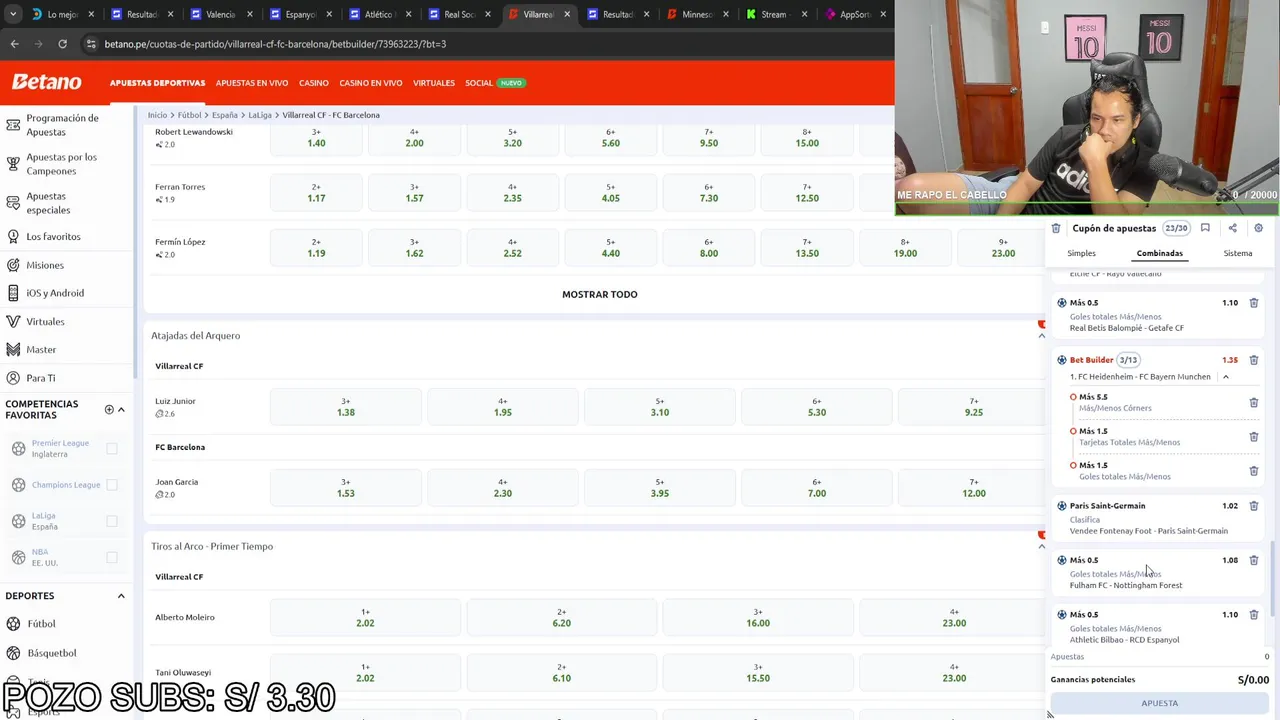Share the bet slip
Viewport: 1280px width, 720px height.
(x=1232, y=228)
